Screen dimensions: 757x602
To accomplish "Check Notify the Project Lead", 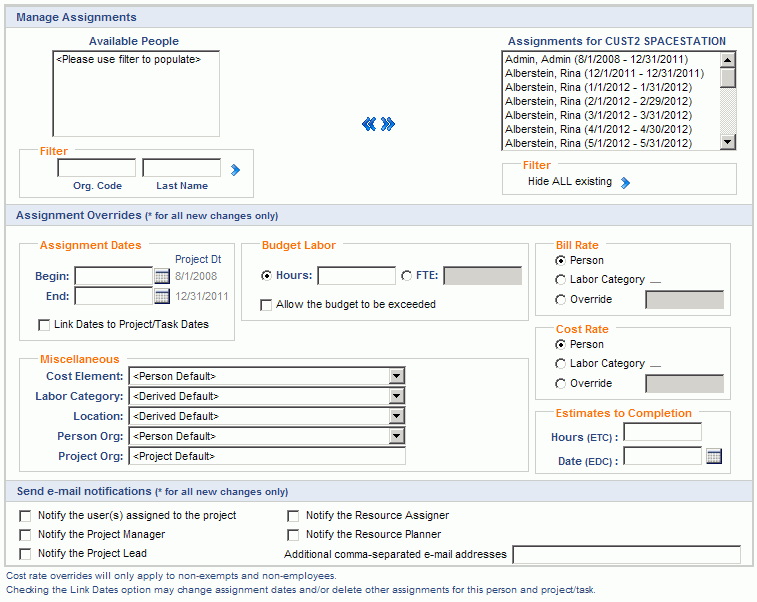I will (x=25, y=554).
